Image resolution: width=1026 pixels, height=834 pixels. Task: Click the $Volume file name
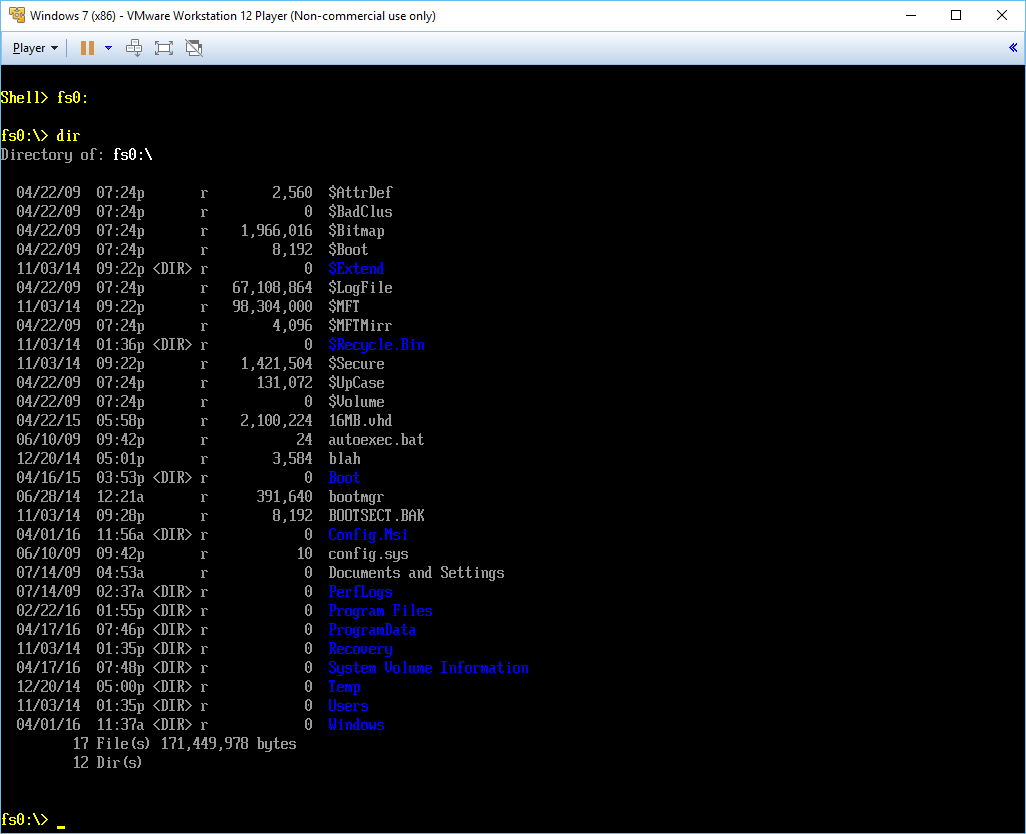[x=356, y=401]
